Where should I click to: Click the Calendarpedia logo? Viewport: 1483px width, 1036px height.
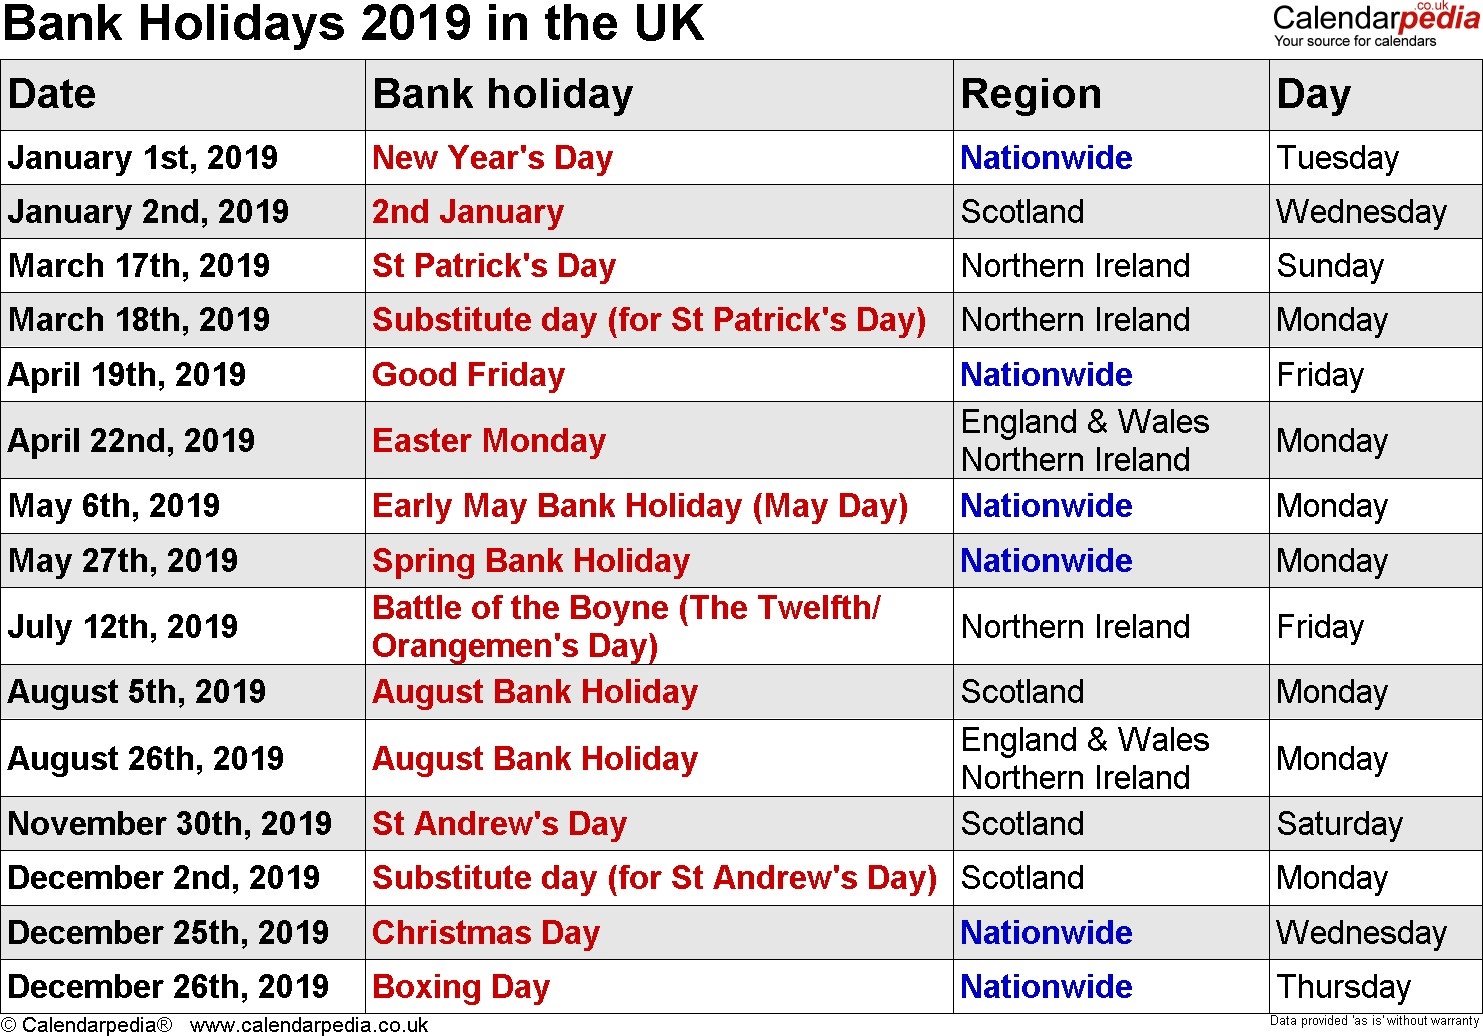[1376, 25]
